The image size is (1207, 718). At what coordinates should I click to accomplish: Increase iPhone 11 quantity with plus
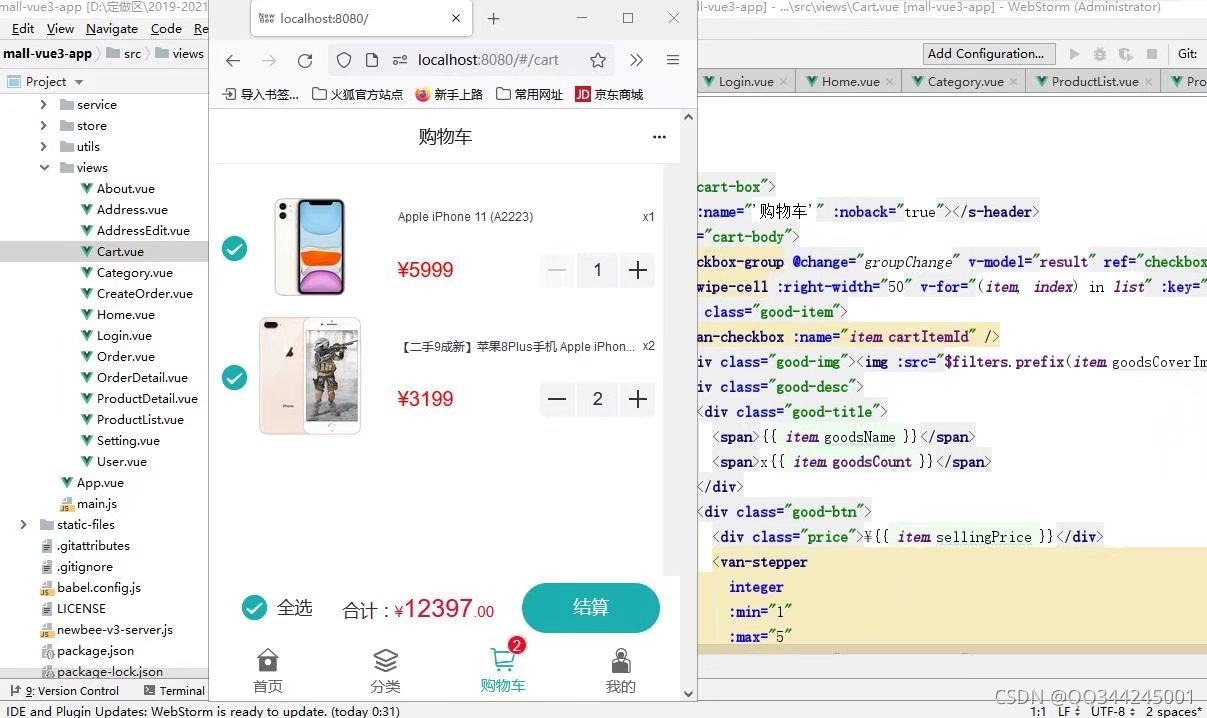[638, 270]
